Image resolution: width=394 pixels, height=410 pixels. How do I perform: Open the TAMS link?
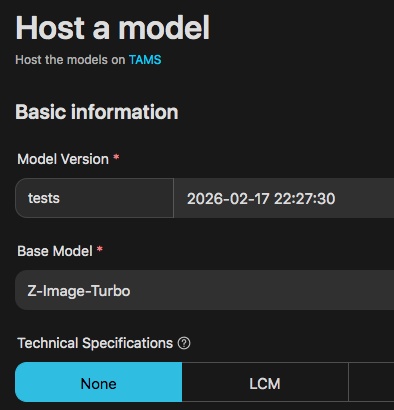coord(145,60)
